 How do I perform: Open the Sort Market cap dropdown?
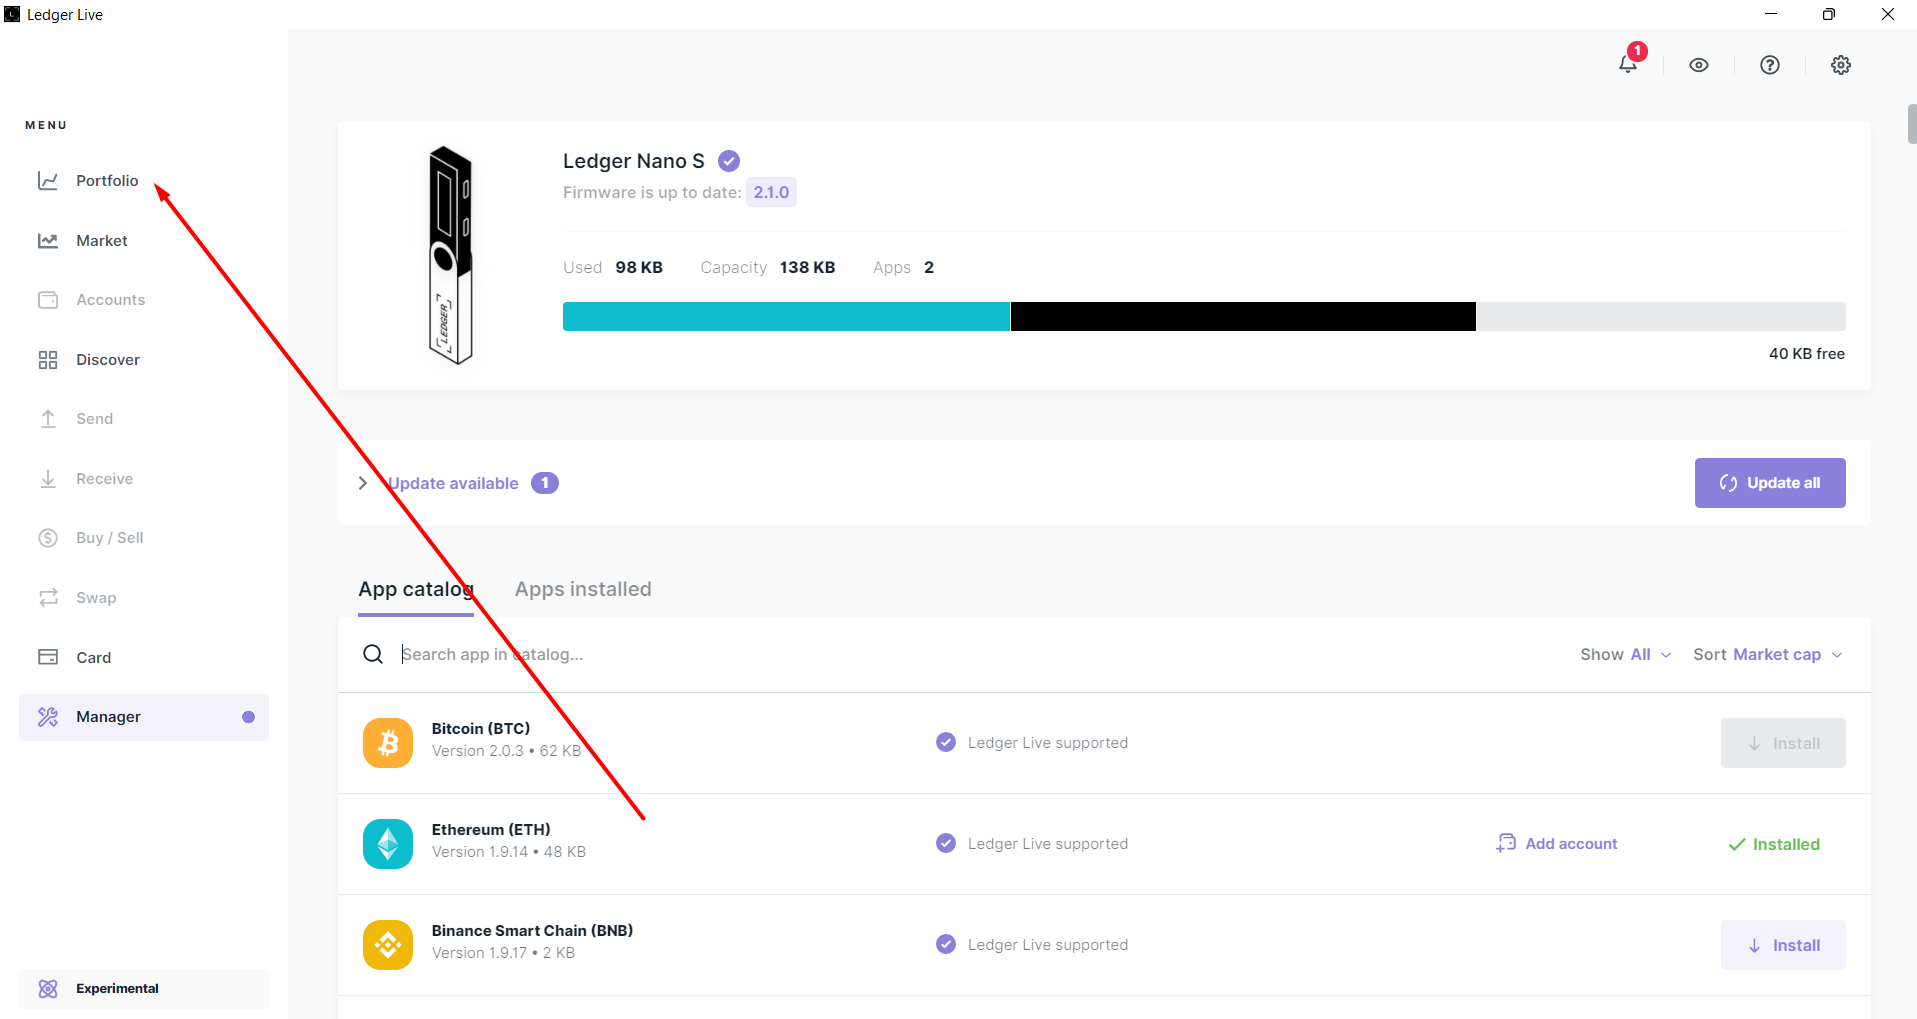coord(1768,654)
